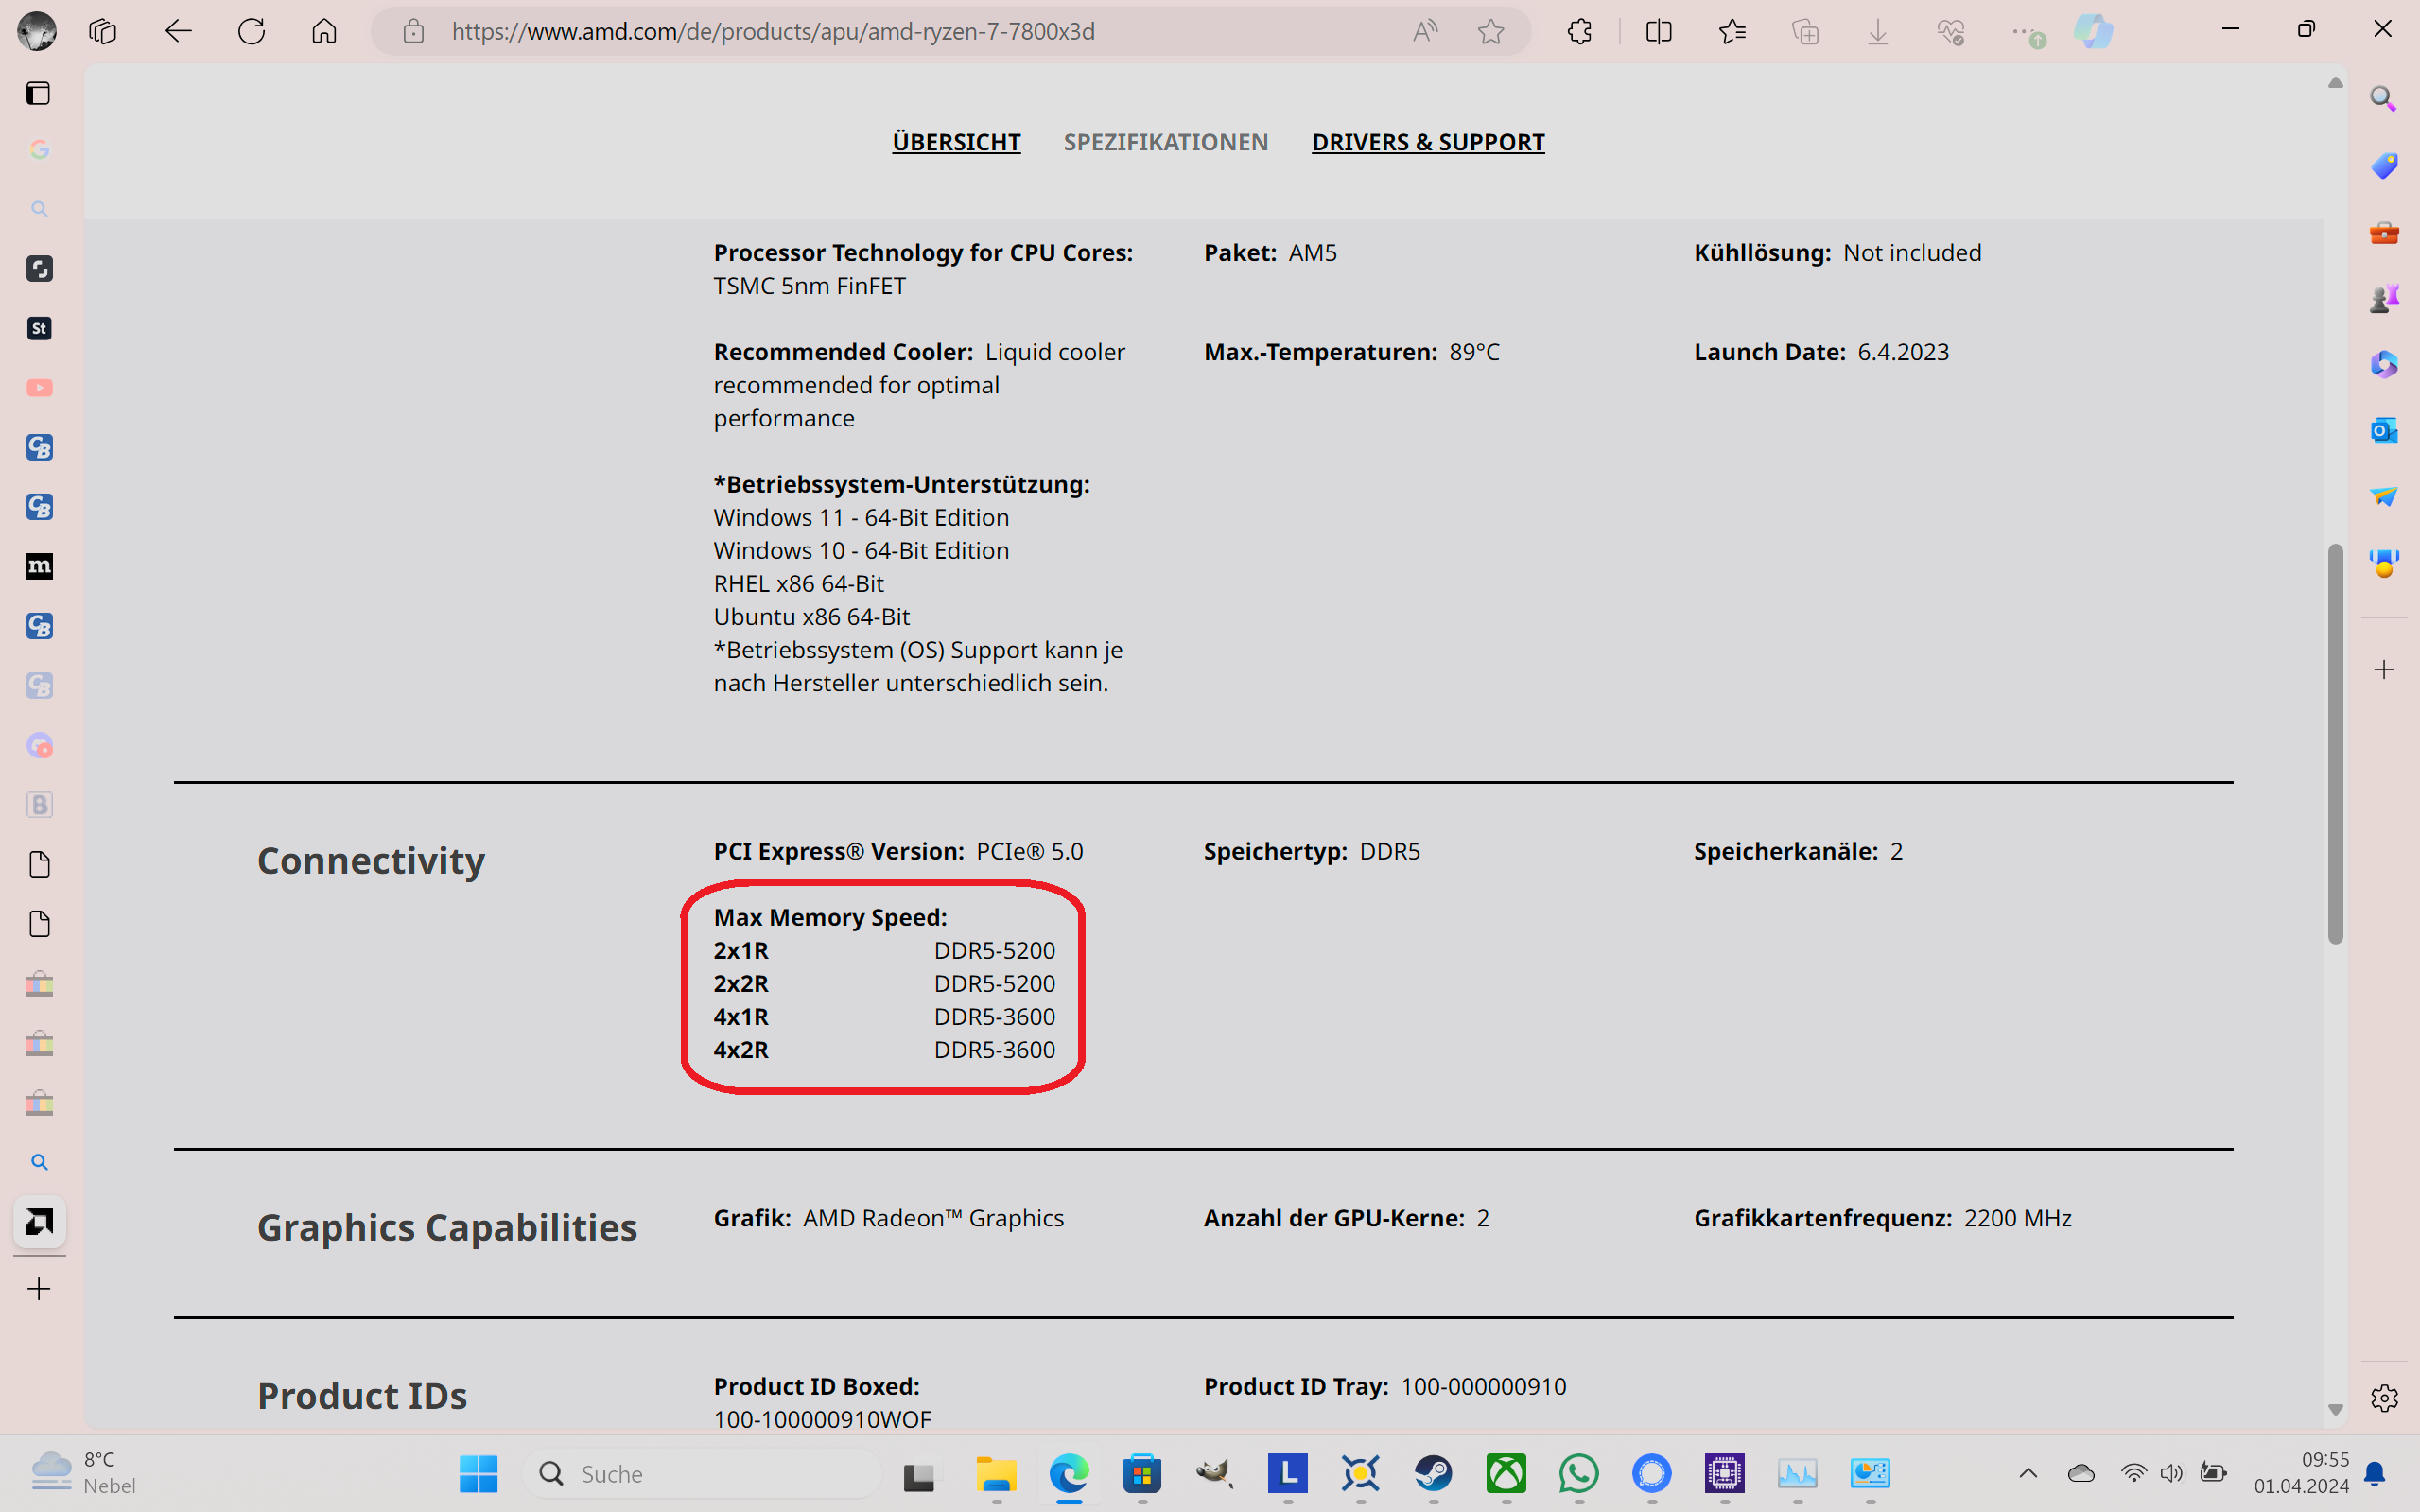
Task: Collapse the vertical tabs panel
Action: [38, 93]
